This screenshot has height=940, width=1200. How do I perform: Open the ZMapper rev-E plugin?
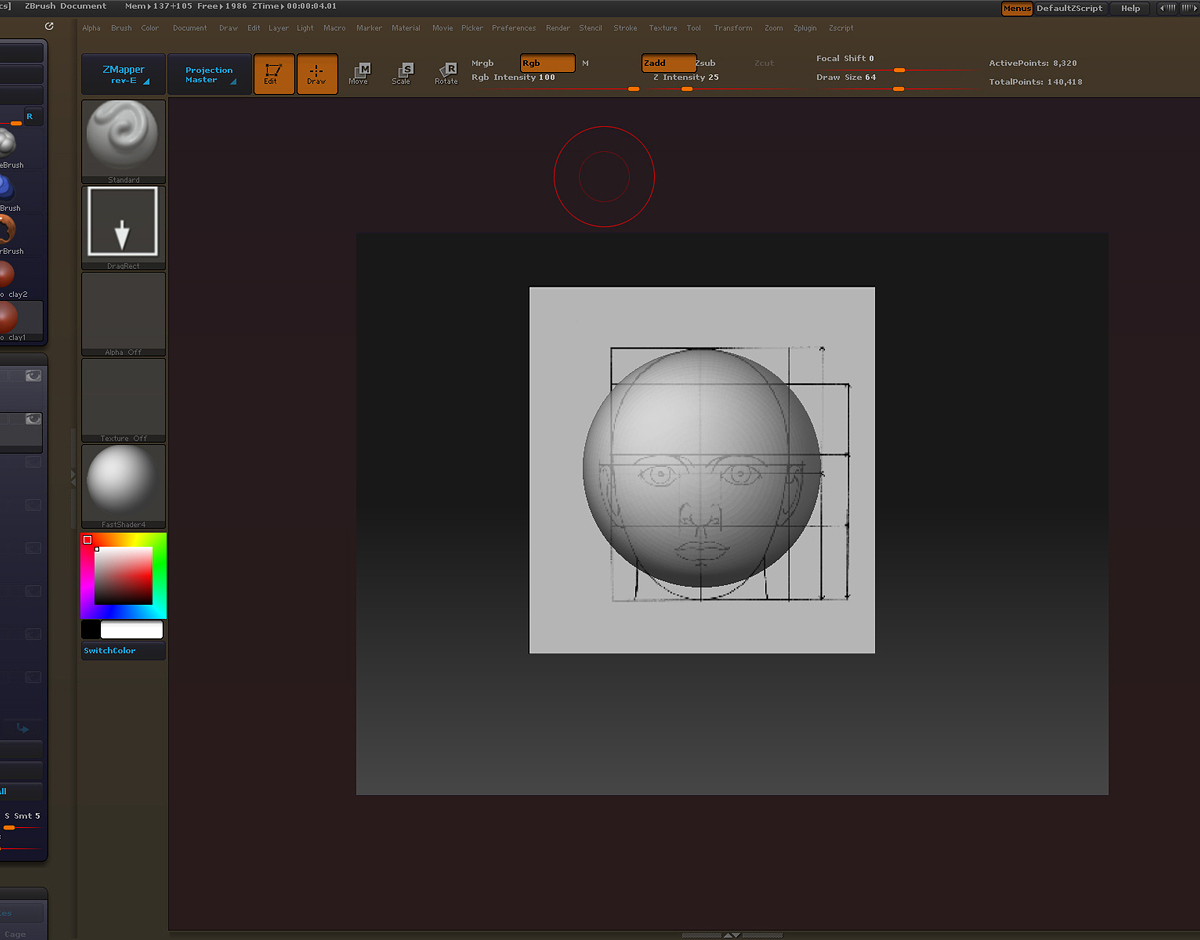click(124, 74)
